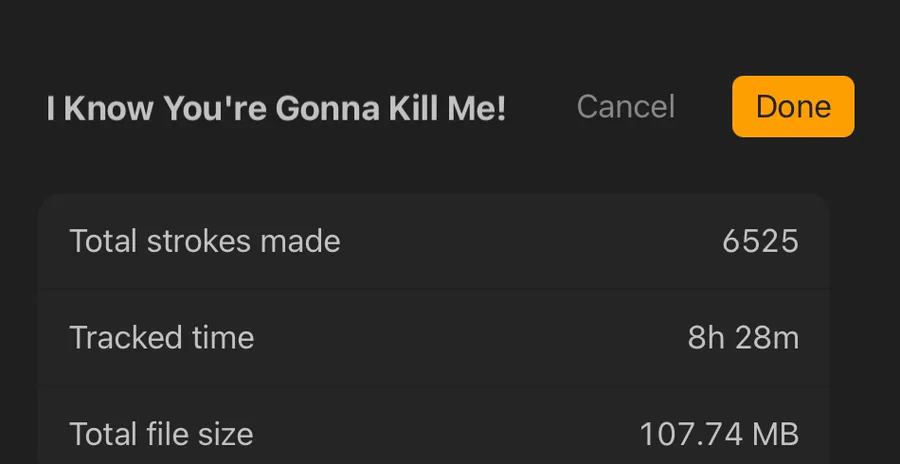Click the artwork title "I Know You're Gonna Kill Me!"

(x=276, y=109)
